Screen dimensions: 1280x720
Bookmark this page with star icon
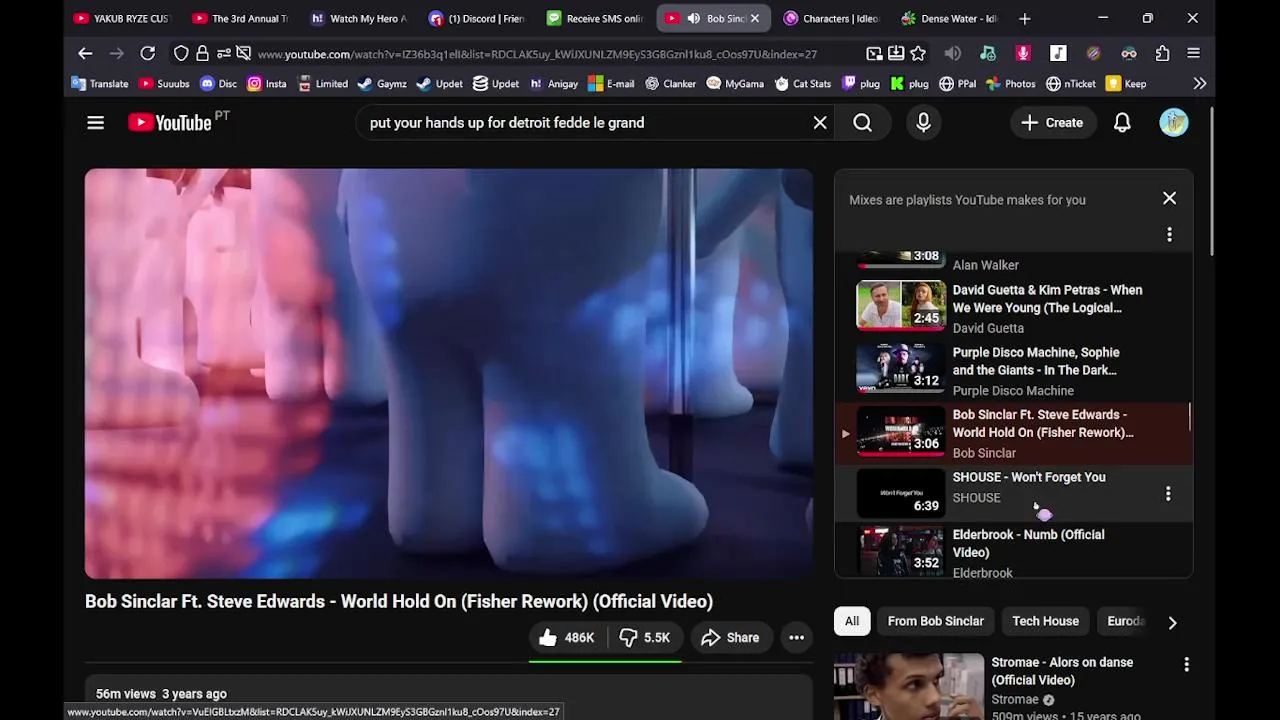pyautogui.click(x=918, y=54)
